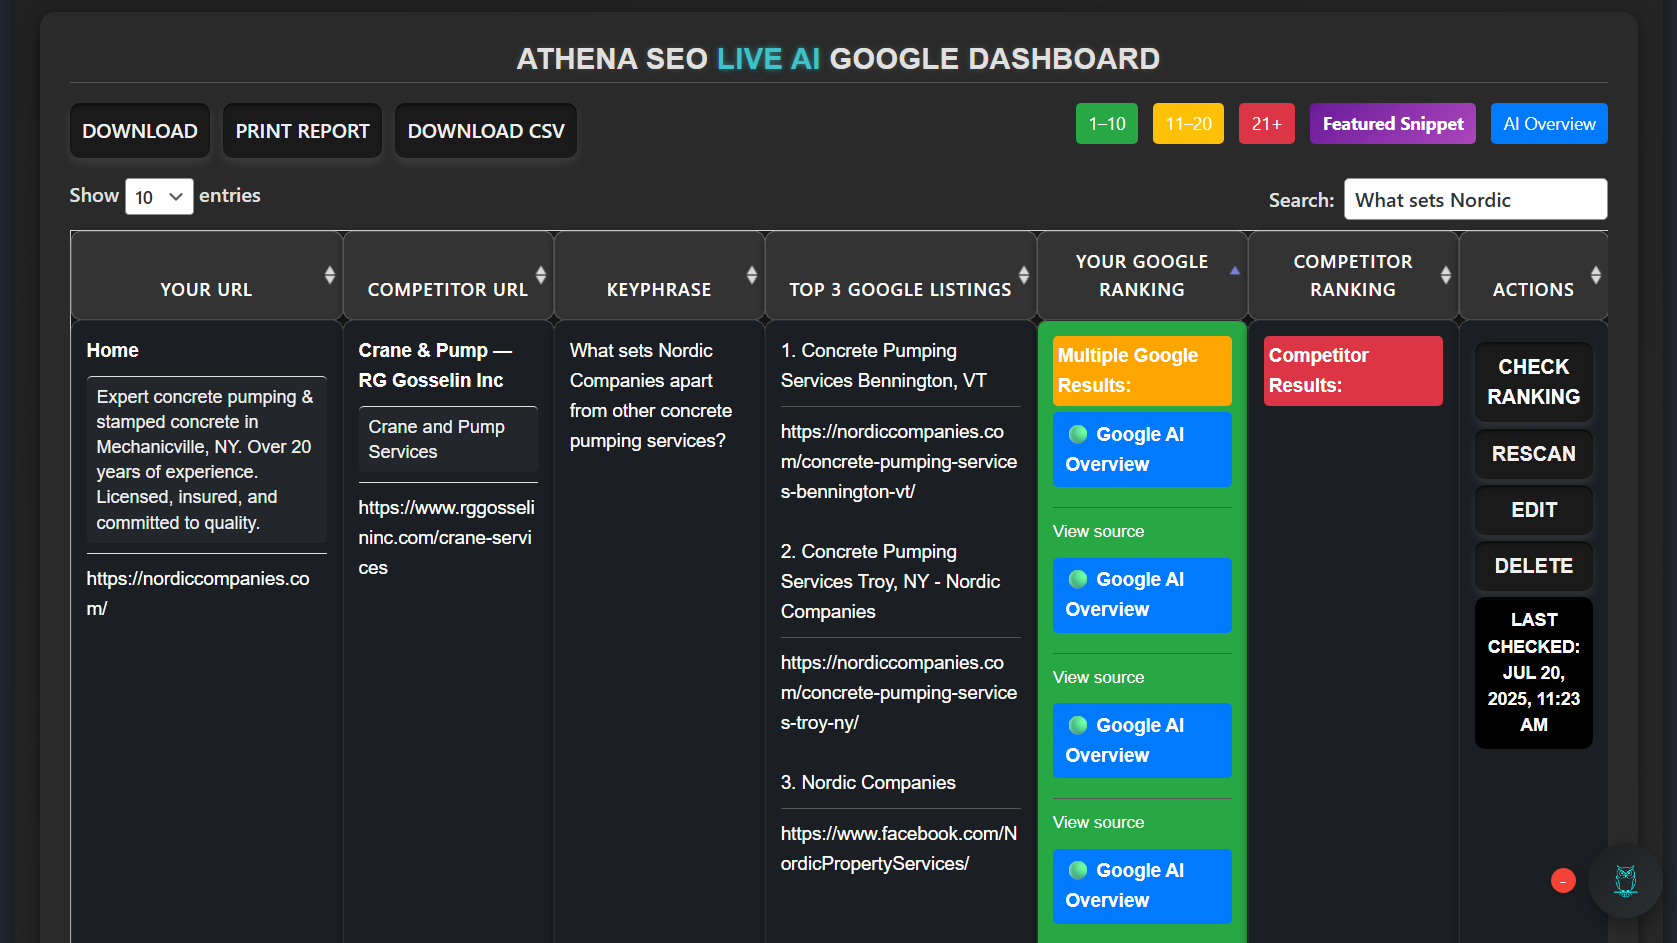
Task: Open the fourth Google AI Overview badge
Action: pos(1142,886)
